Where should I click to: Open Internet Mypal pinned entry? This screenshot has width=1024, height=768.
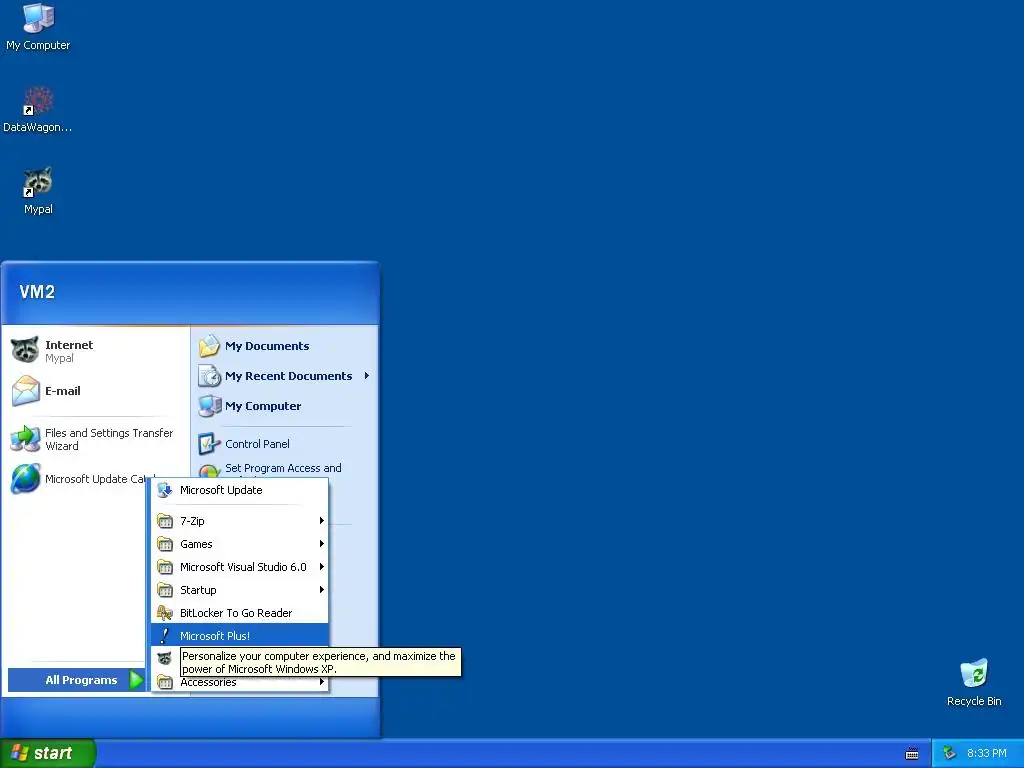coord(97,351)
